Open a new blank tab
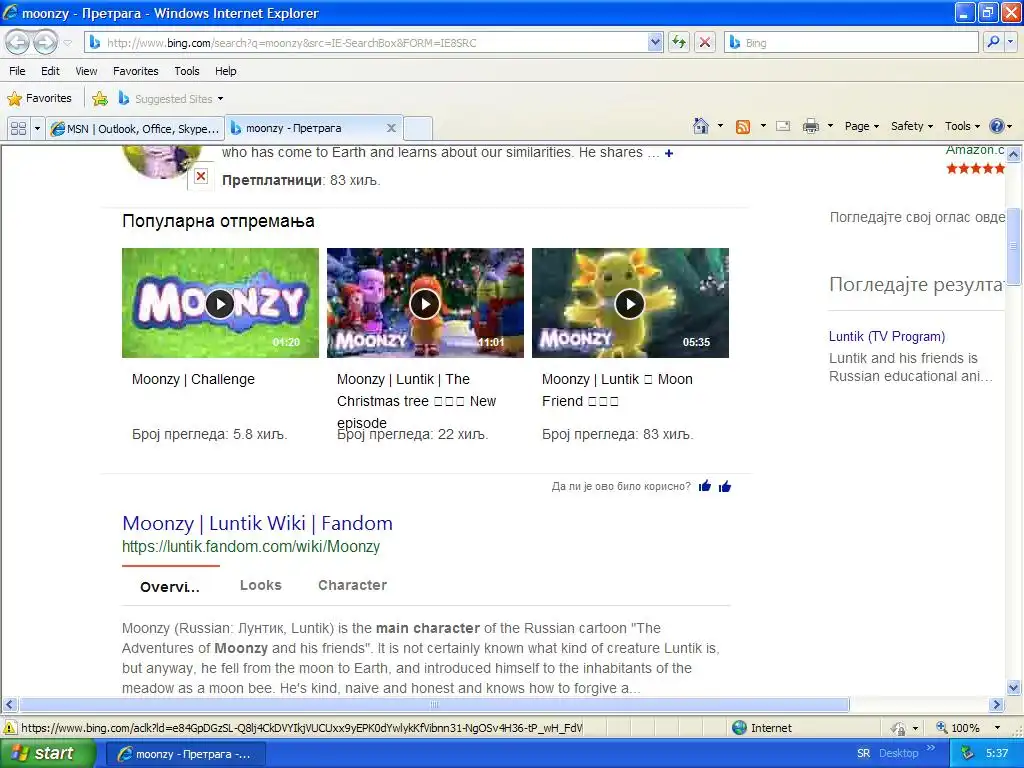 pyautogui.click(x=418, y=129)
